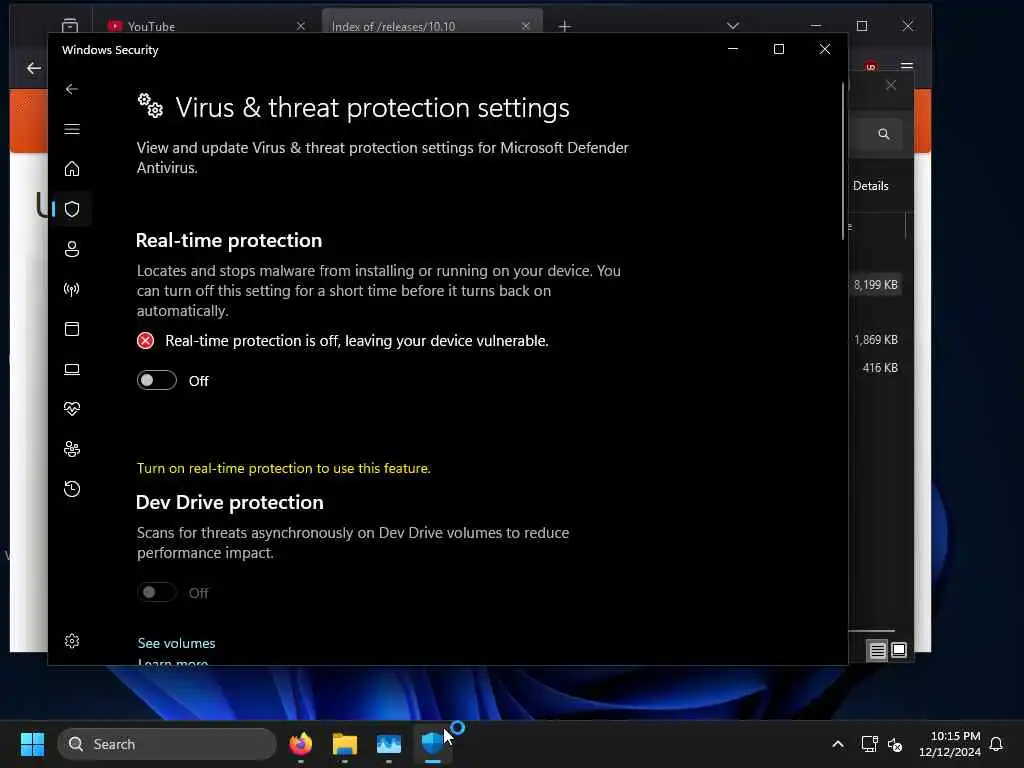The width and height of the screenshot is (1024, 768).
Task: Close the File Explorer inner panel
Action: coord(891,86)
